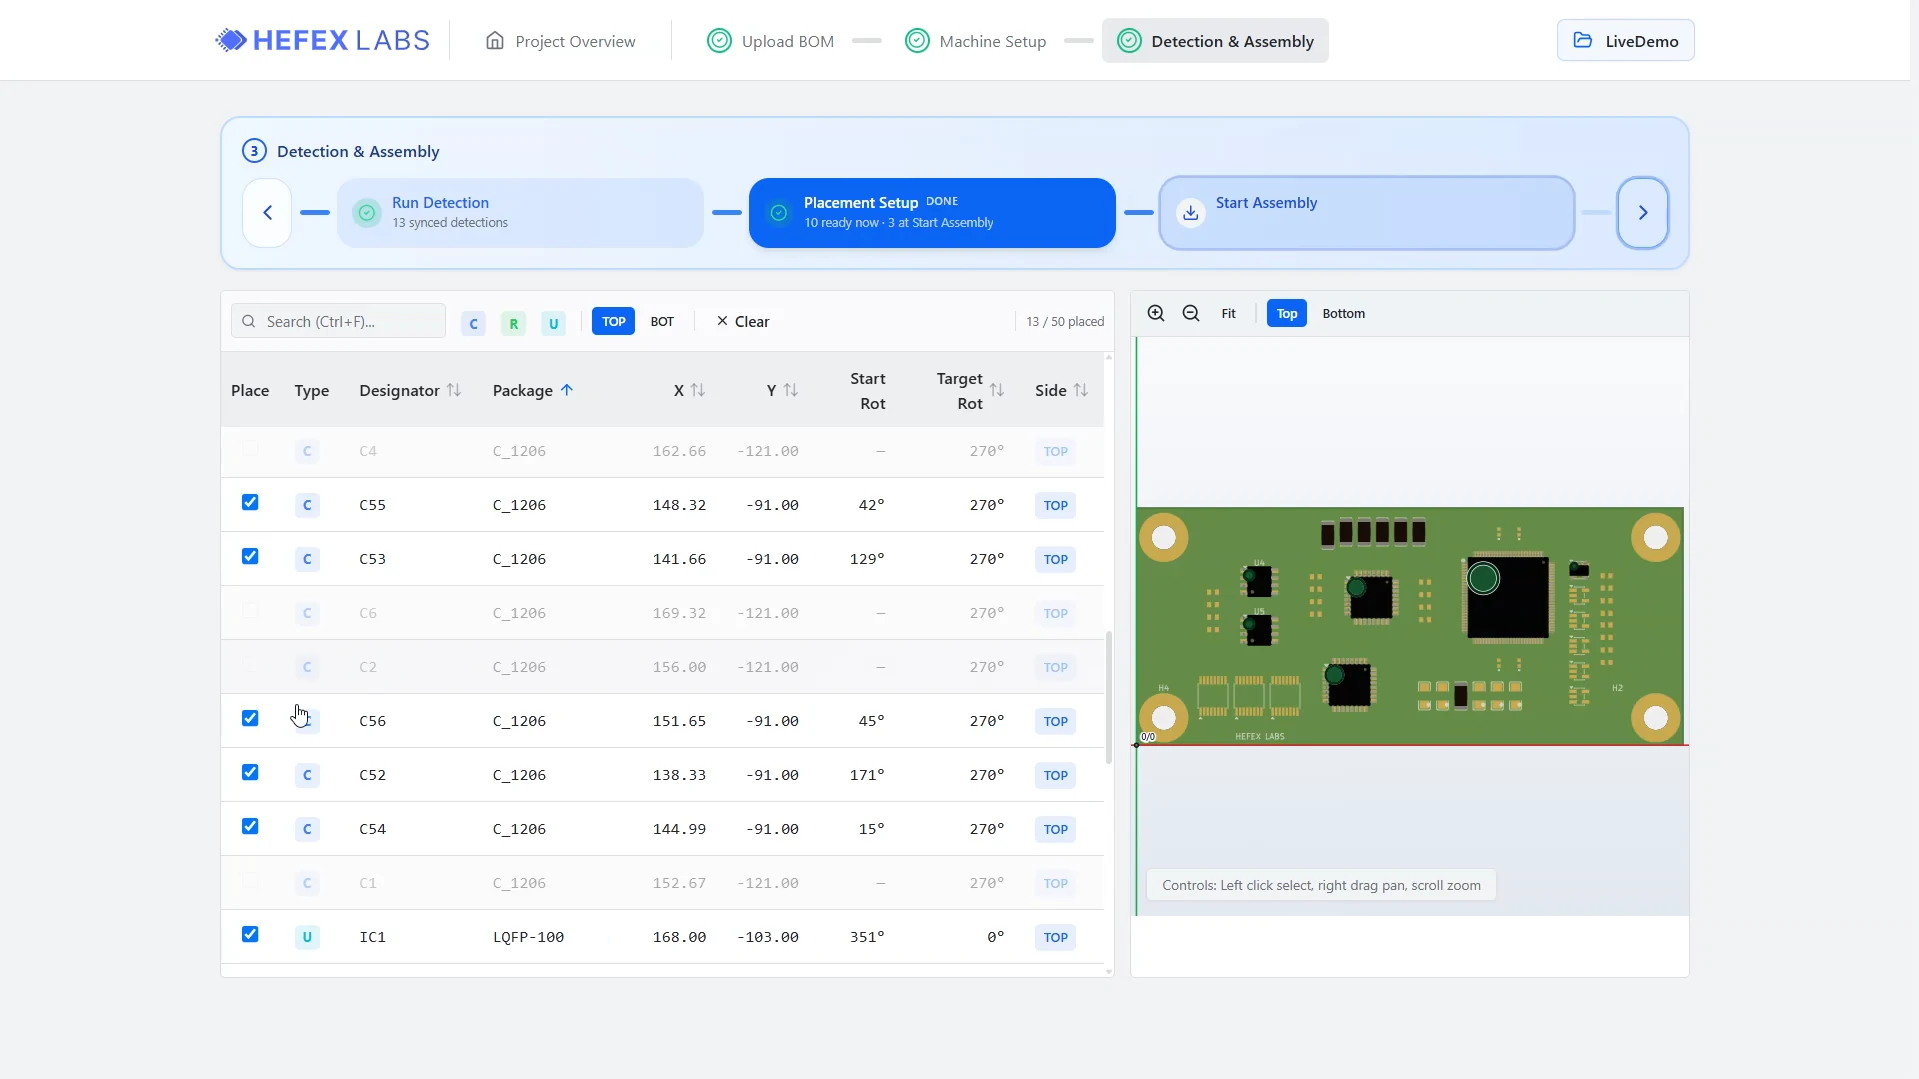Viewport: 1919px width, 1079px height.
Task: Click start rotation value 171°
Action: (866, 775)
